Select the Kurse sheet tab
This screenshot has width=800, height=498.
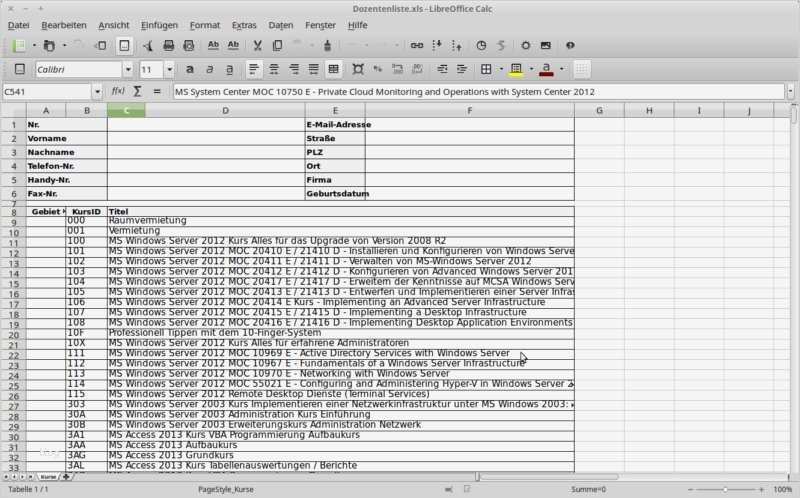pos(48,477)
